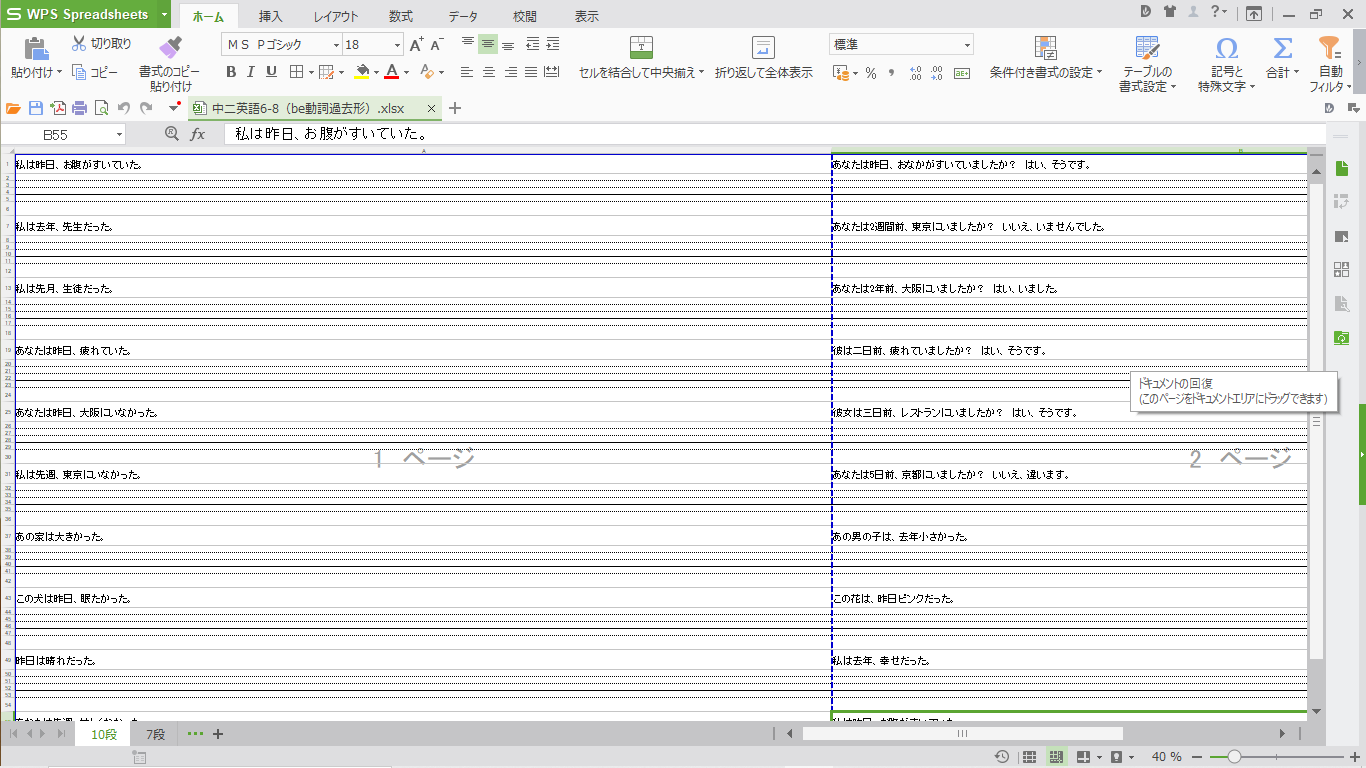1366x768 pixels.
Task: Click the zoom slider handle
Action: 1235,757
